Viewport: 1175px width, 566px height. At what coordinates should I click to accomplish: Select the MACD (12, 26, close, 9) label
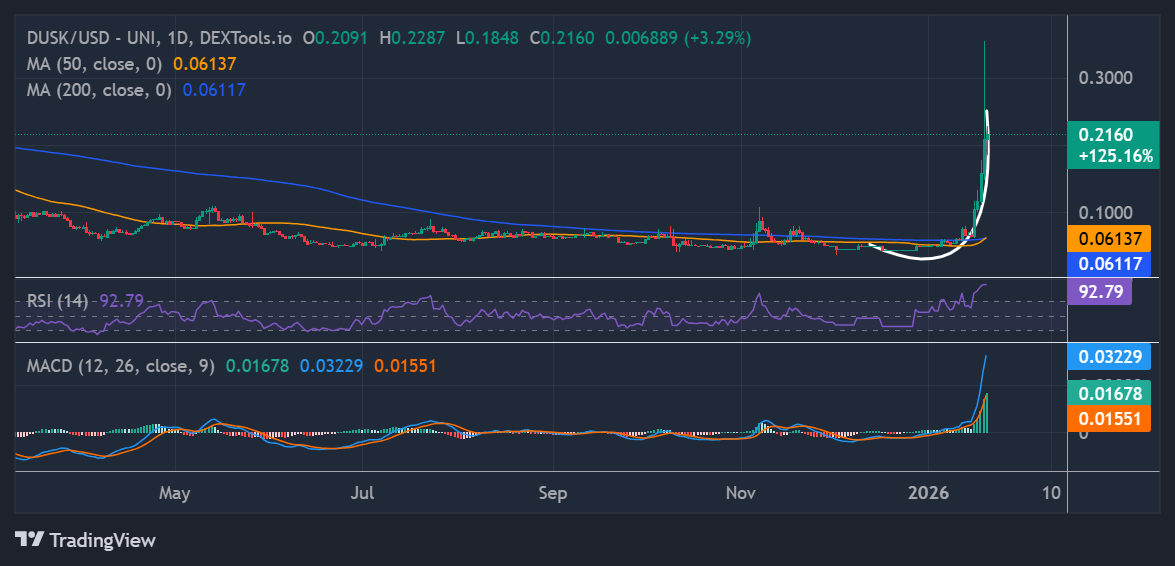pos(120,366)
